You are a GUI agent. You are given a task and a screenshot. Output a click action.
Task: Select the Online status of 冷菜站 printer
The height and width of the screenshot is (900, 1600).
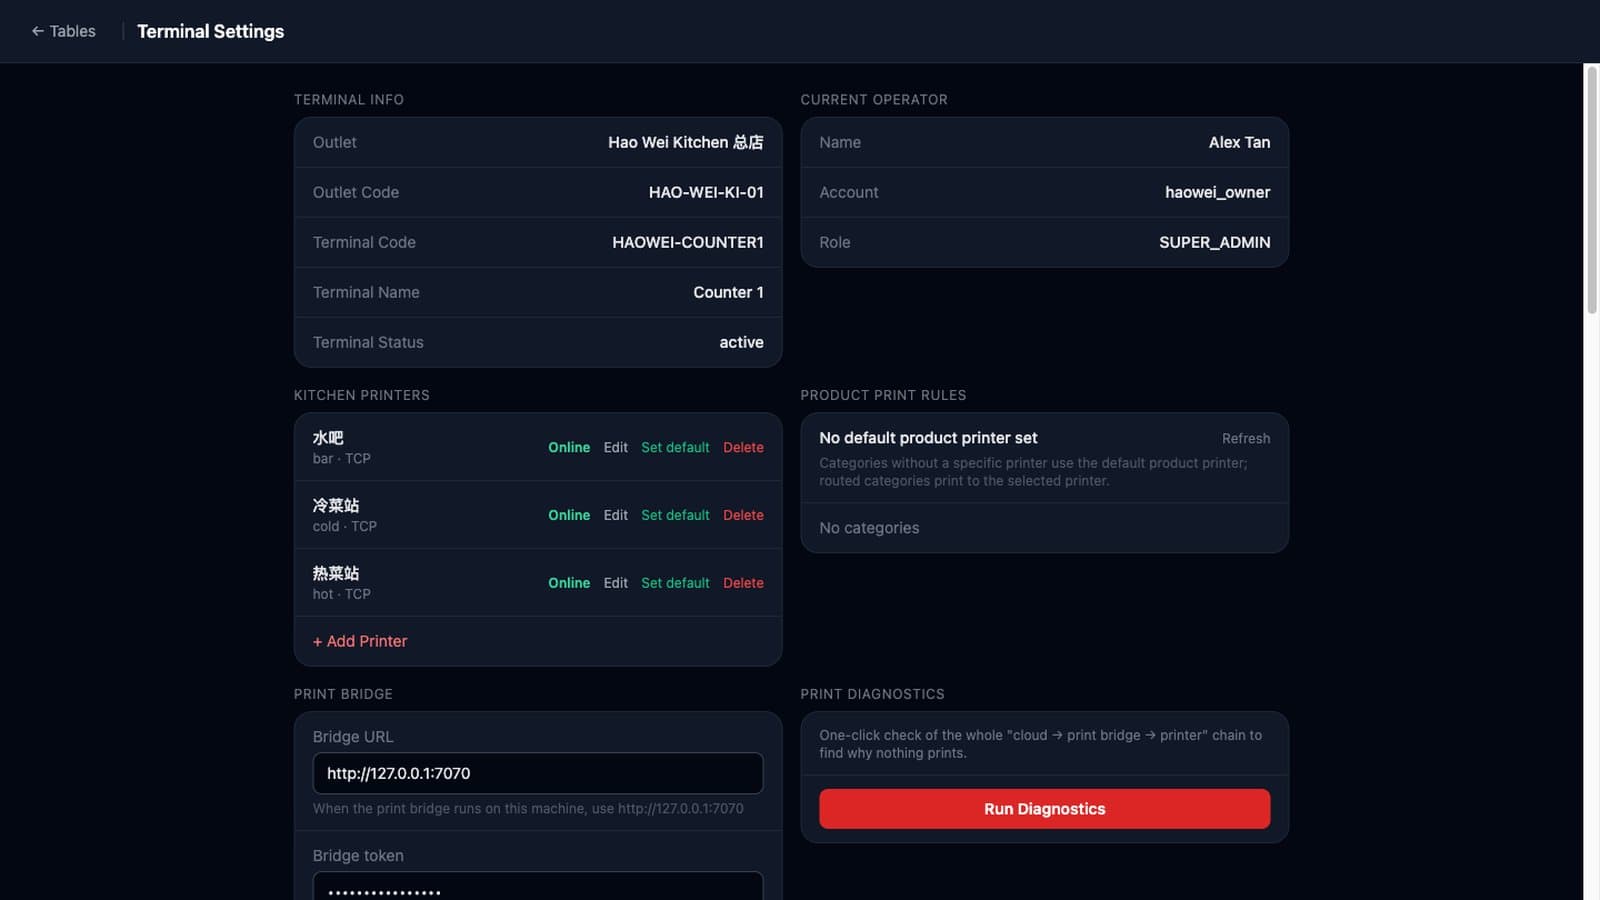[x=569, y=515]
